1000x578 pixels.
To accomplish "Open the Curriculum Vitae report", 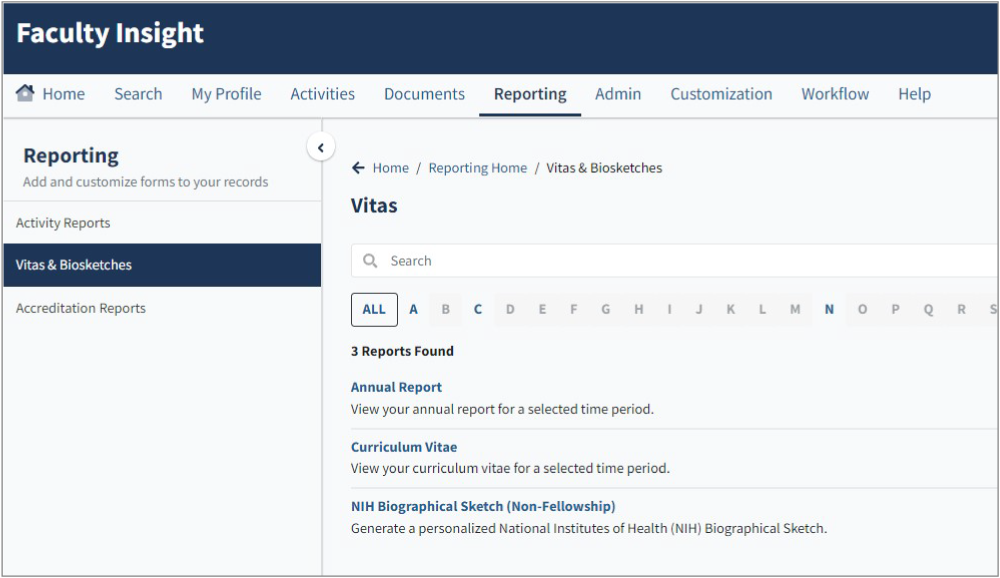I will click(x=404, y=447).
